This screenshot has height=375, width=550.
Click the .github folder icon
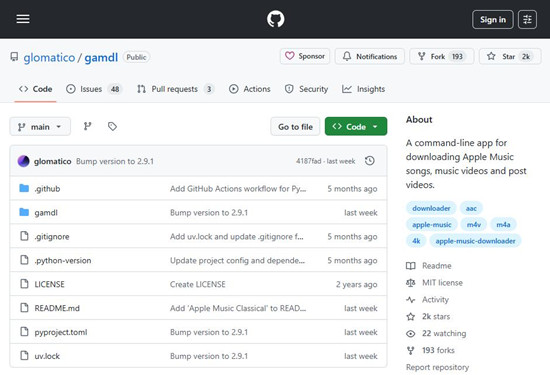tap(24, 188)
